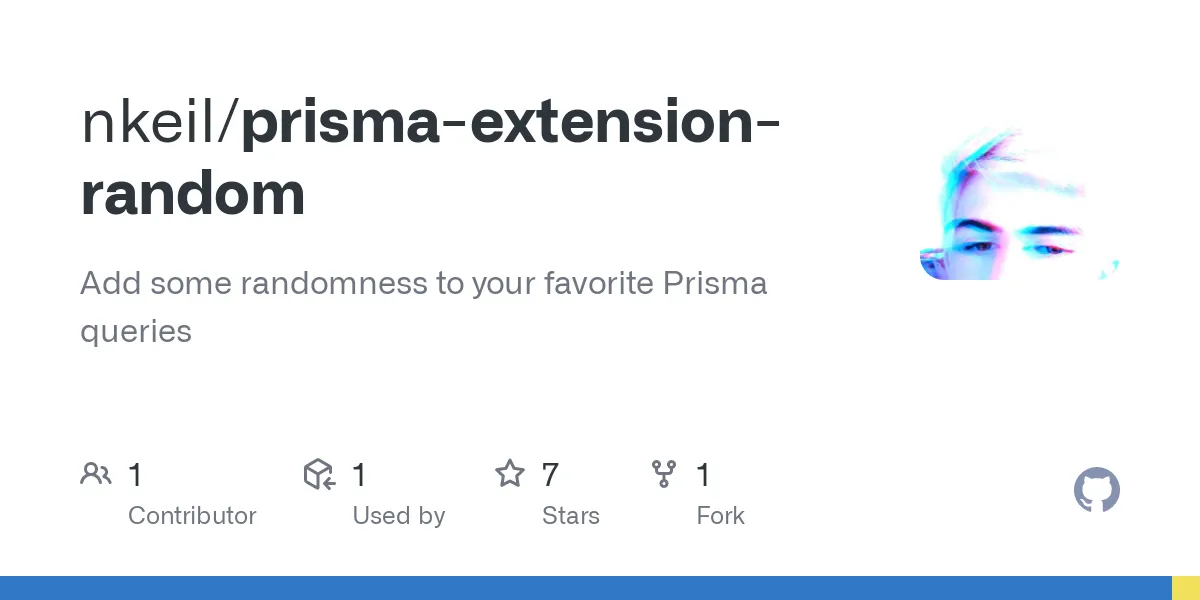Image resolution: width=1200 pixels, height=600 pixels.
Task: Click the 'Stars' label
Action: click(570, 516)
